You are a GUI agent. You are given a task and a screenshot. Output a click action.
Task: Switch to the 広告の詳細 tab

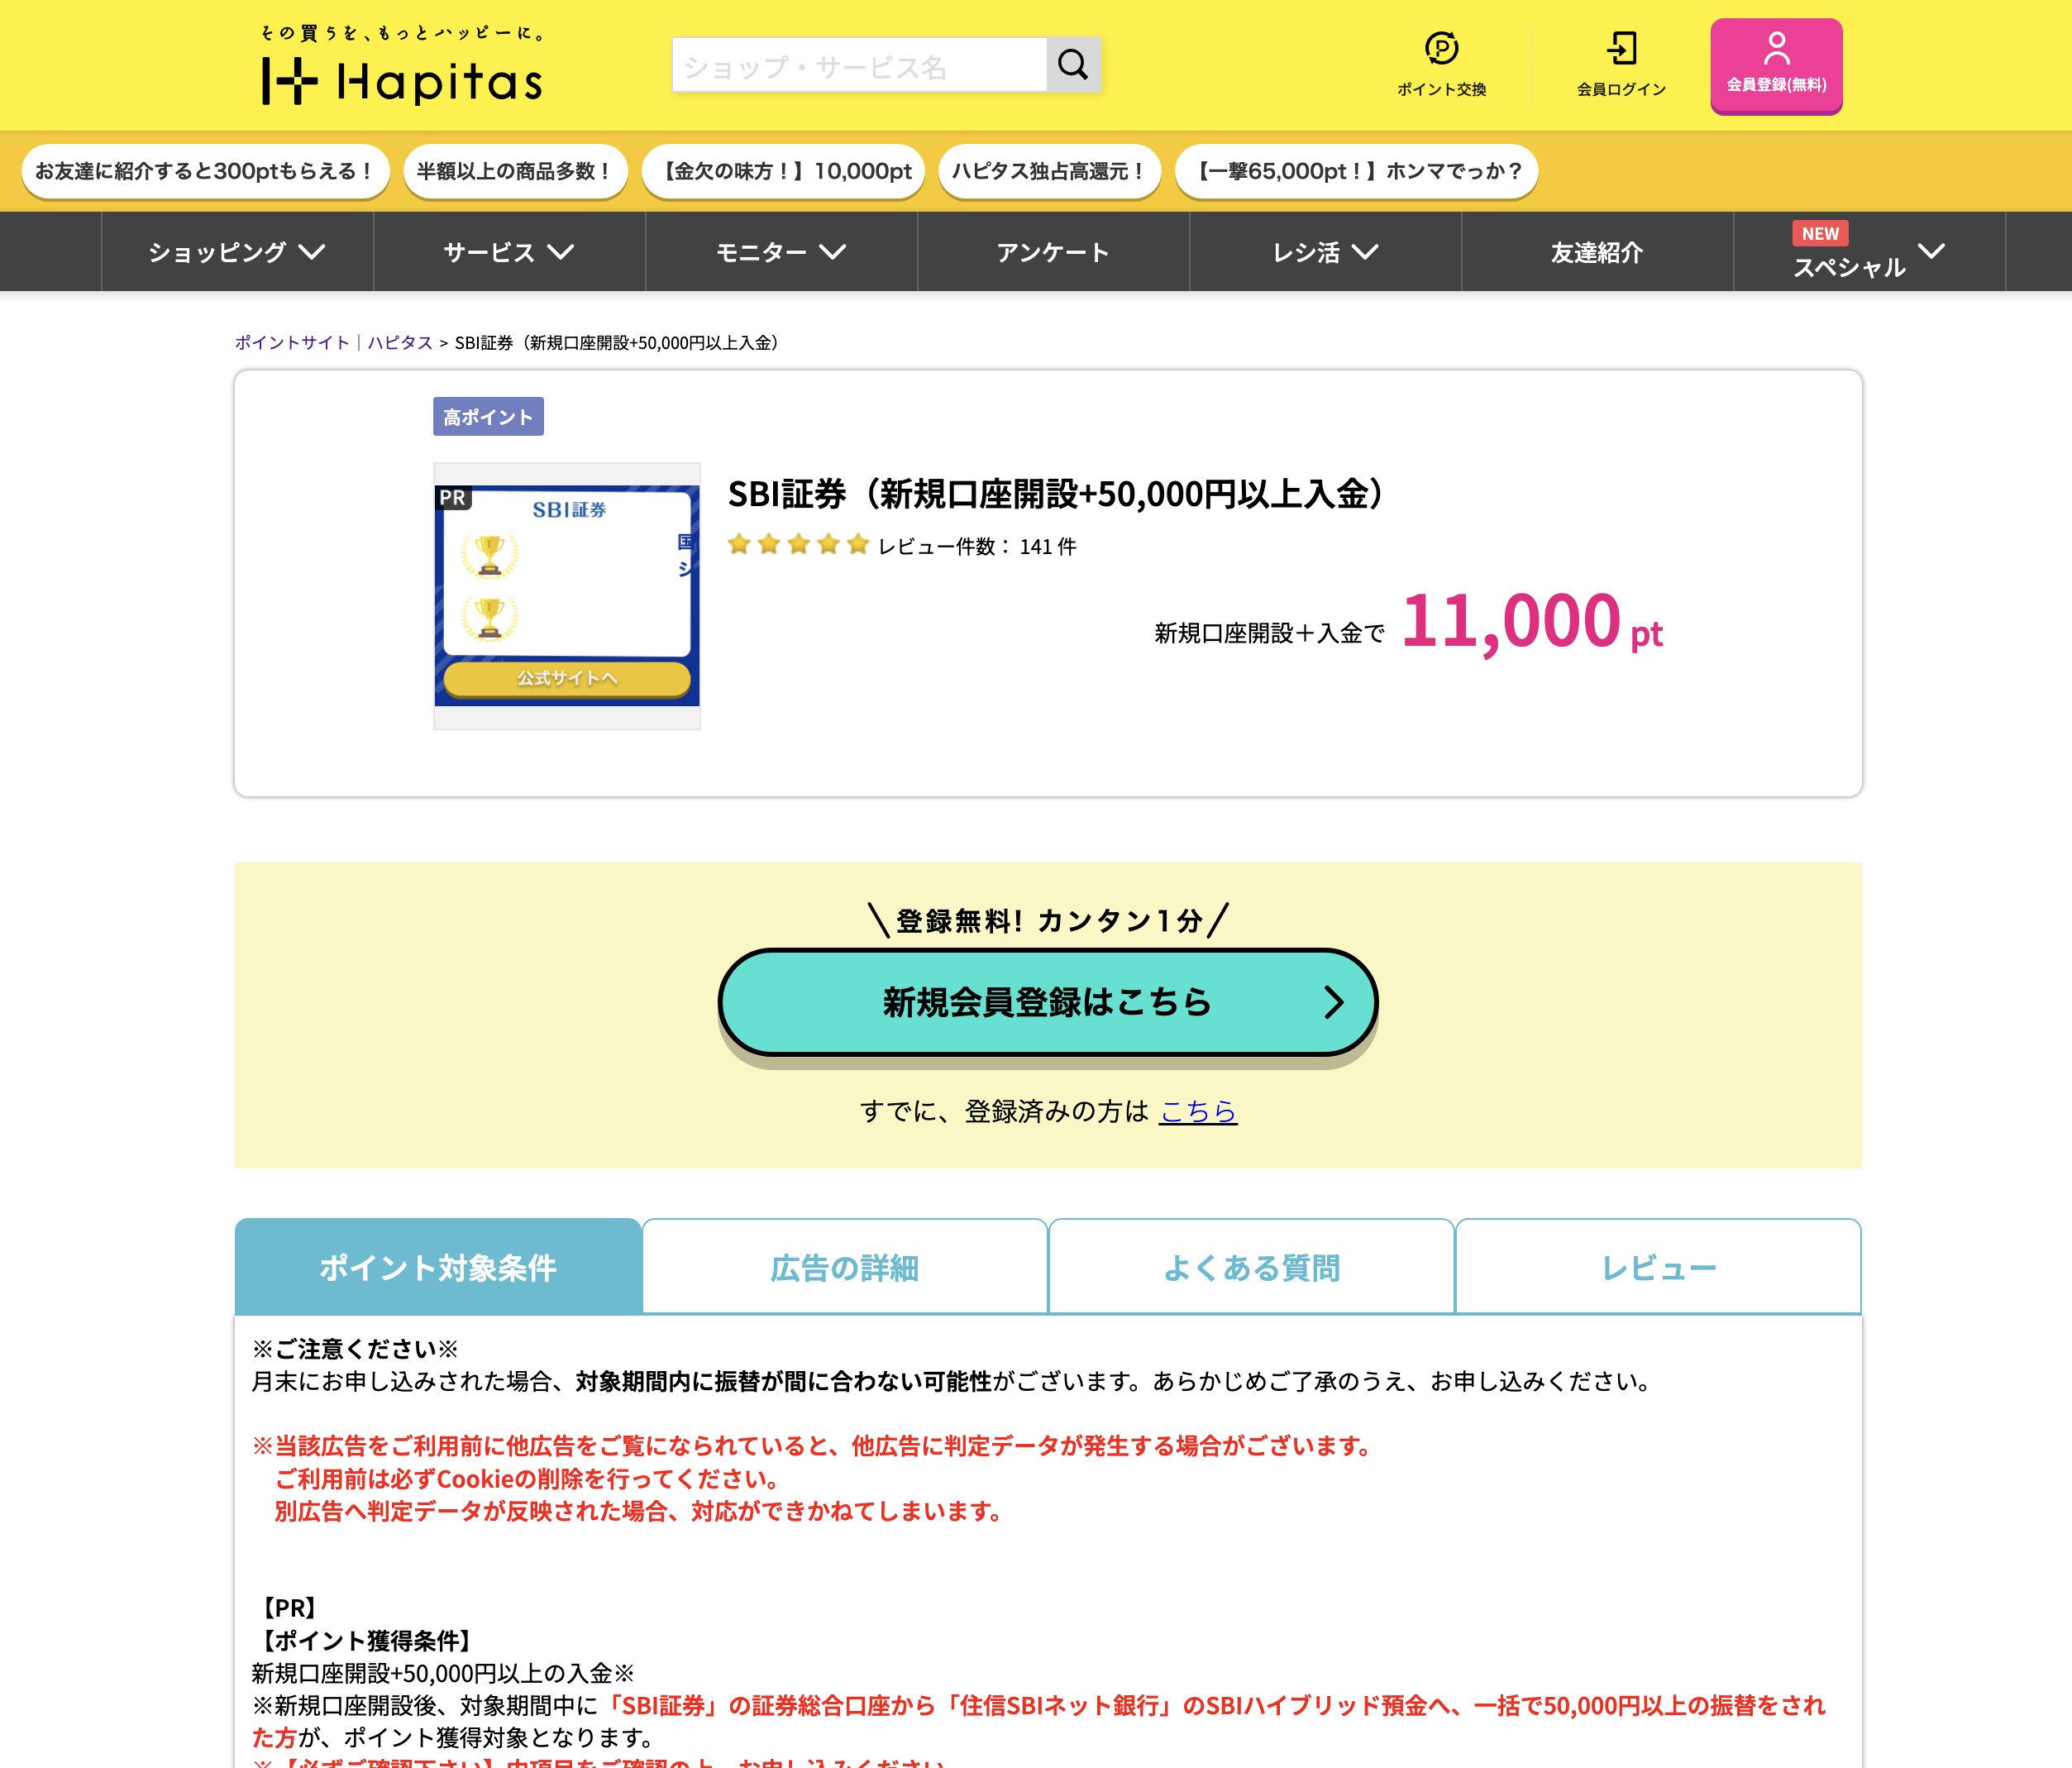click(845, 1267)
